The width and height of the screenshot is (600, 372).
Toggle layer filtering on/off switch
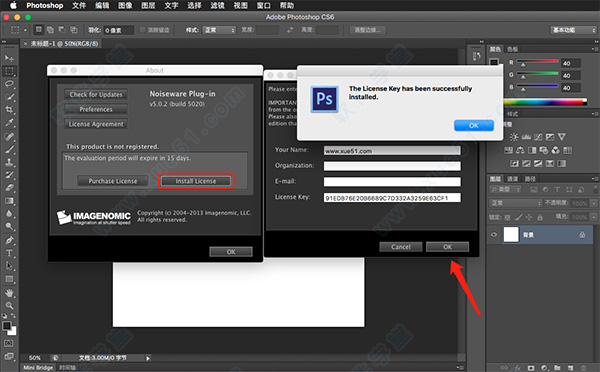596,189
